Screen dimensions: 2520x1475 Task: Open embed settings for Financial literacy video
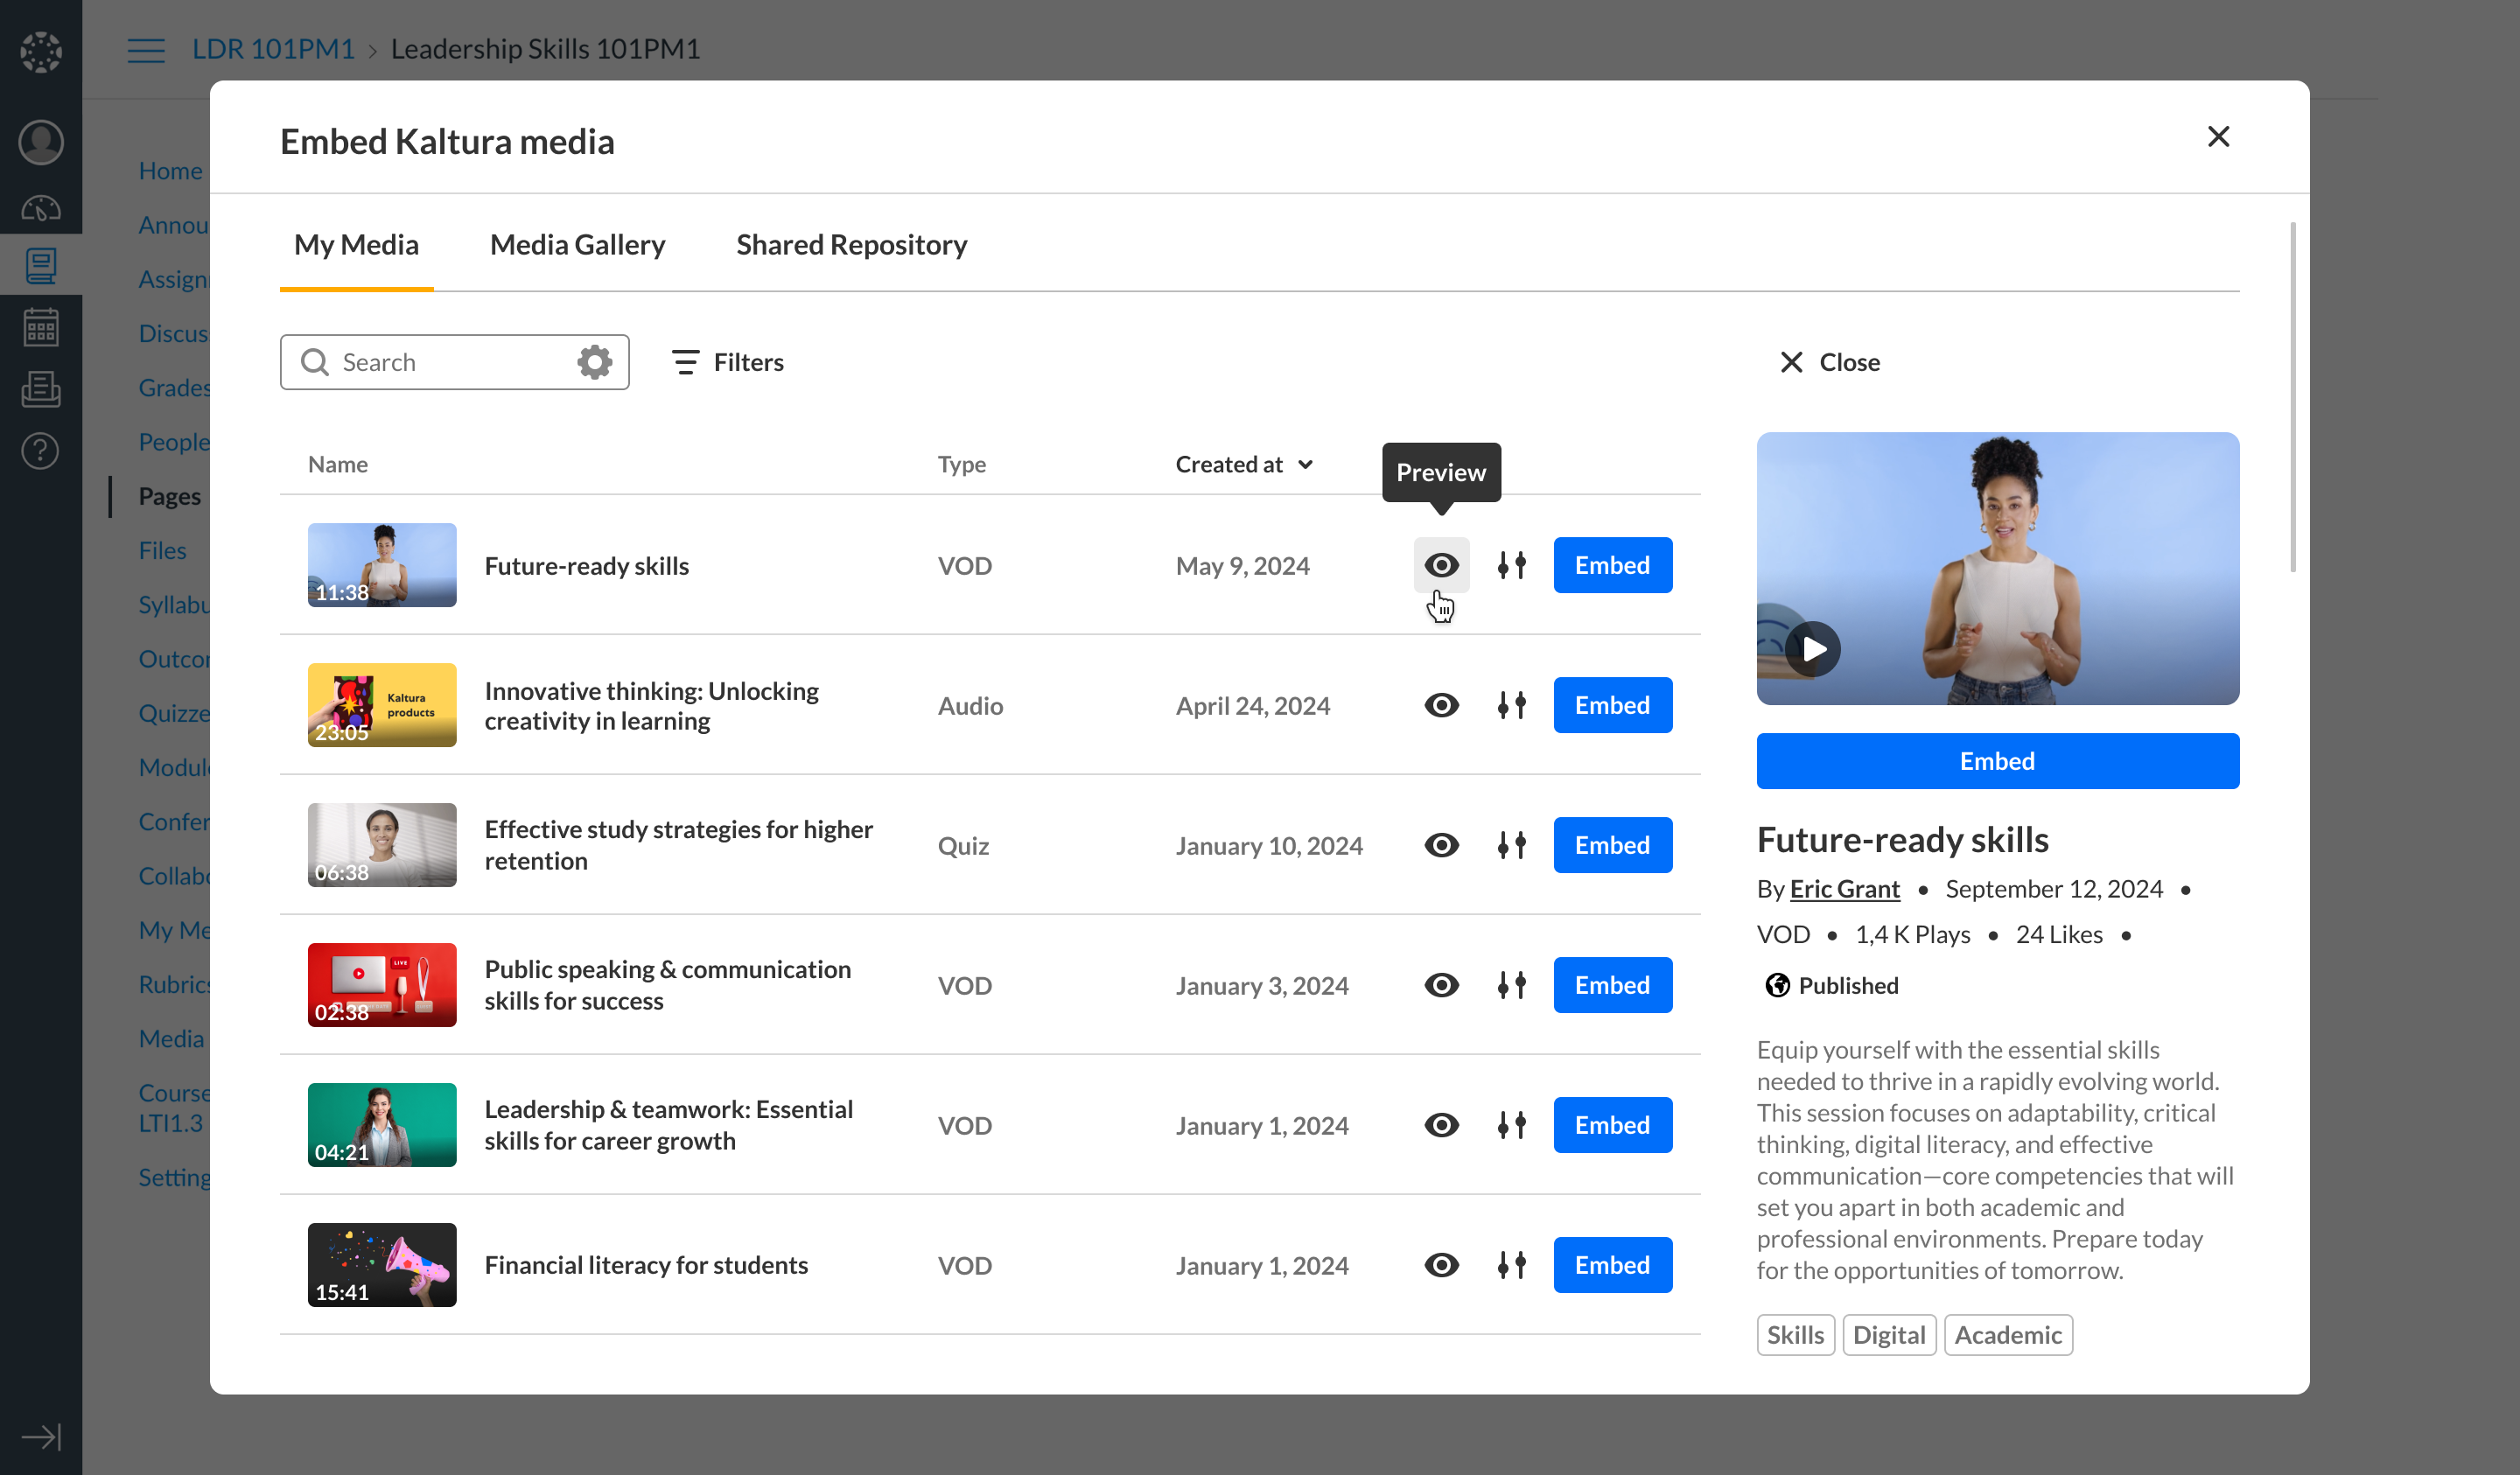pyautogui.click(x=1511, y=1265)
